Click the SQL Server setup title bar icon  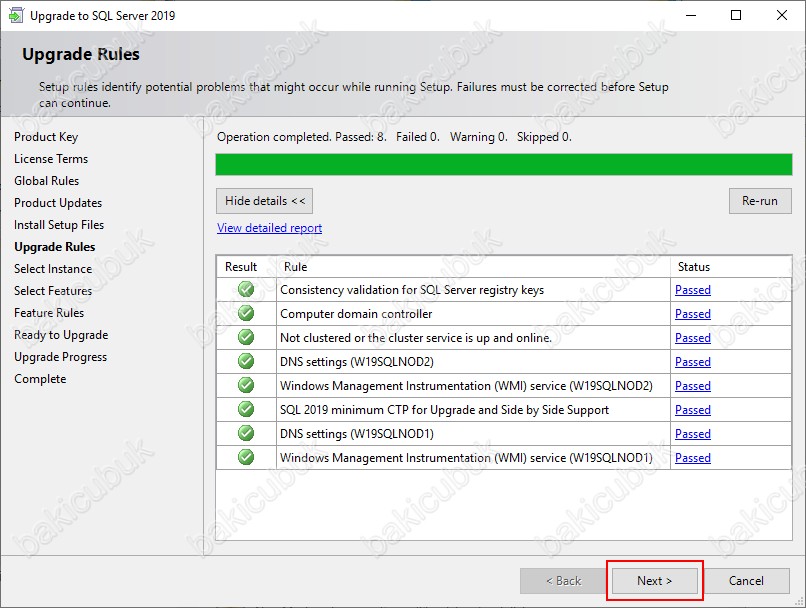click(16, 15)
